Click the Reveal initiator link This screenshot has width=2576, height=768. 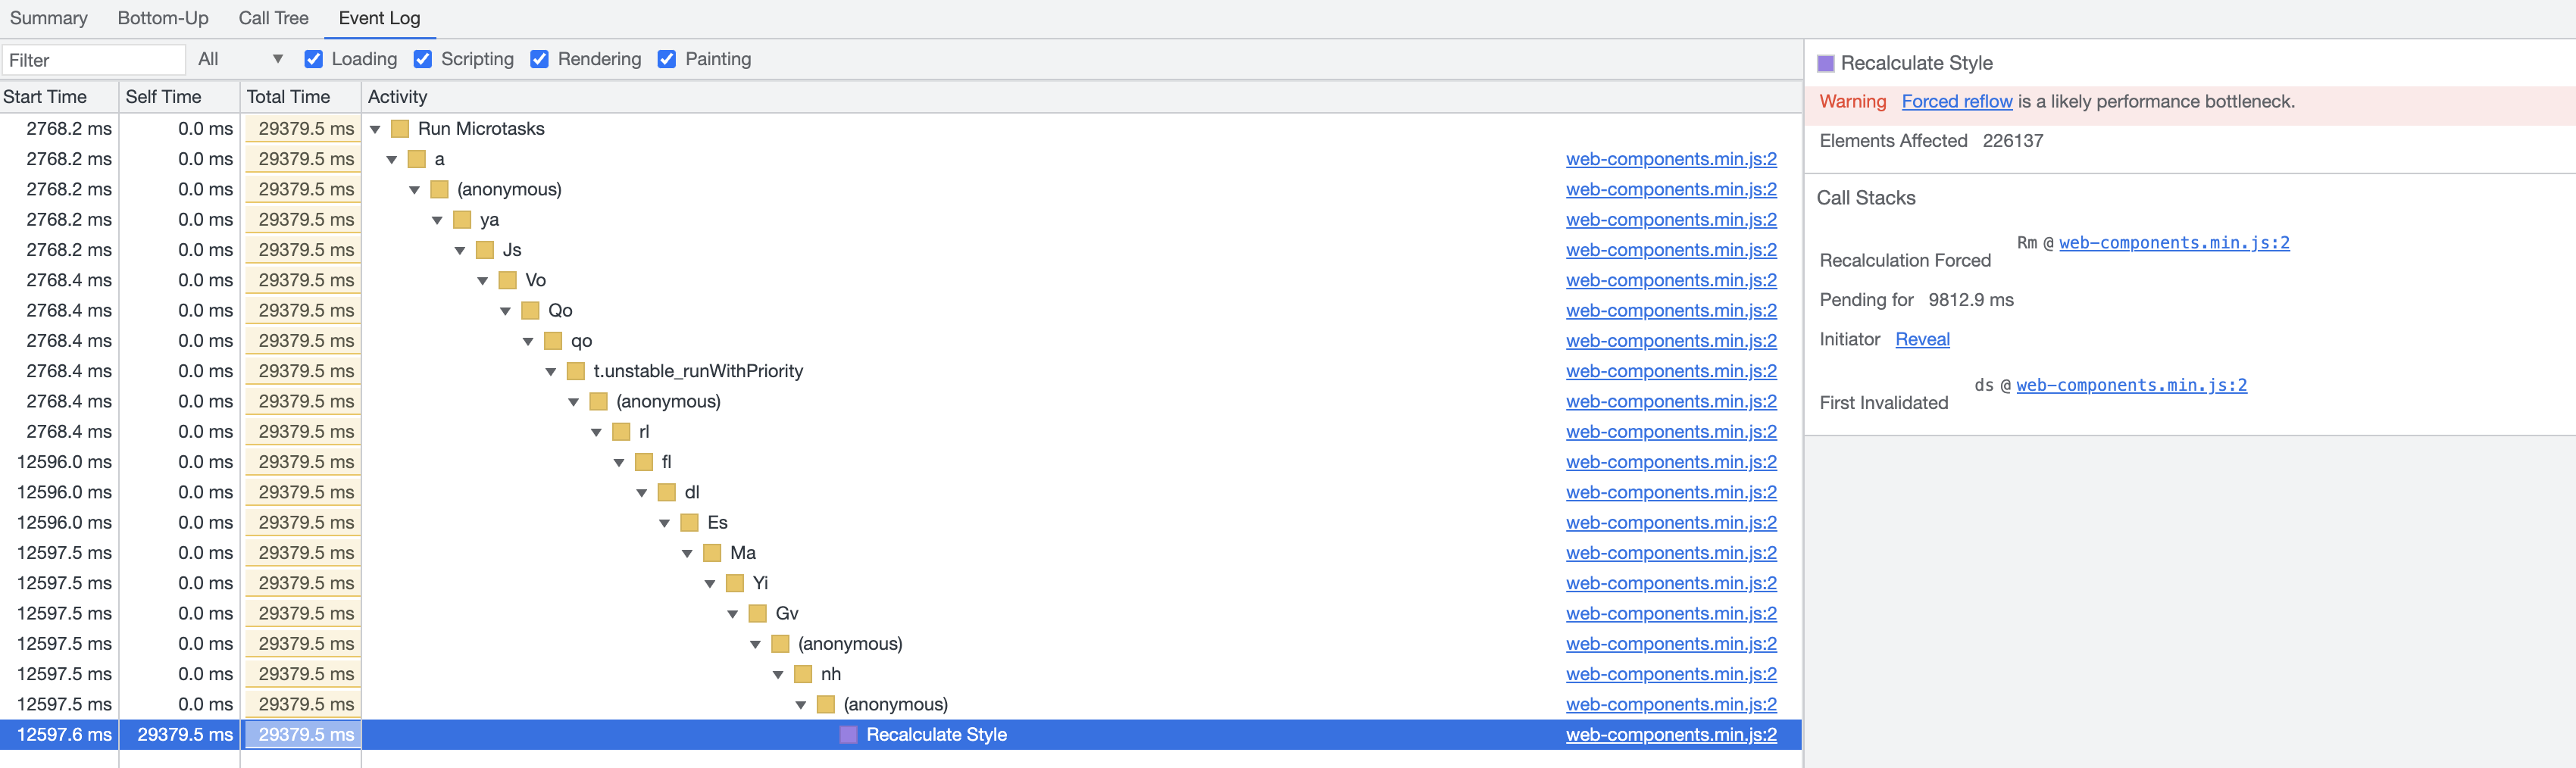click(1922, 339)
